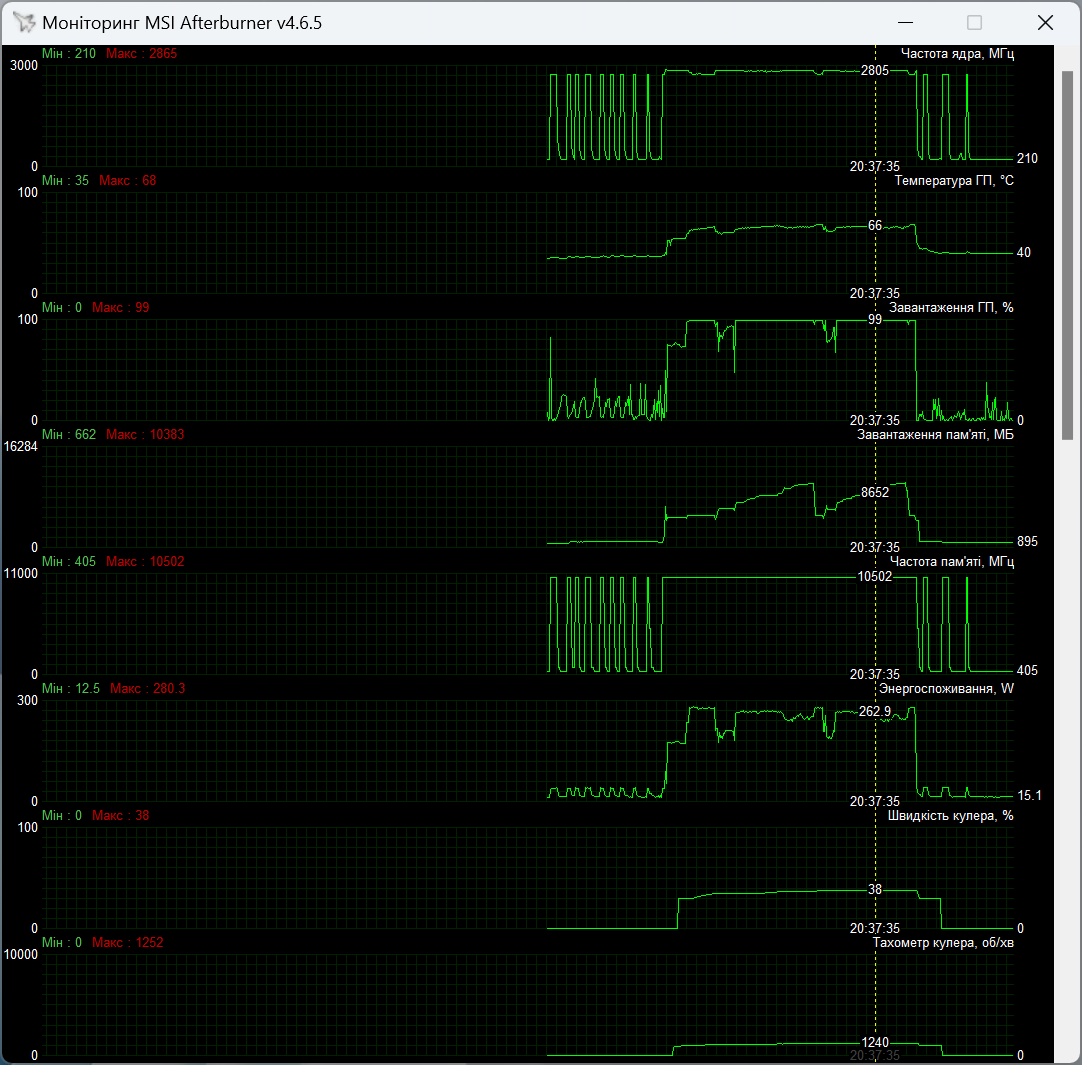Viewport: 1082px width, 1065px height.
Task: Close the Afterburner monitoring window
Action: (x=1045, y=23)
